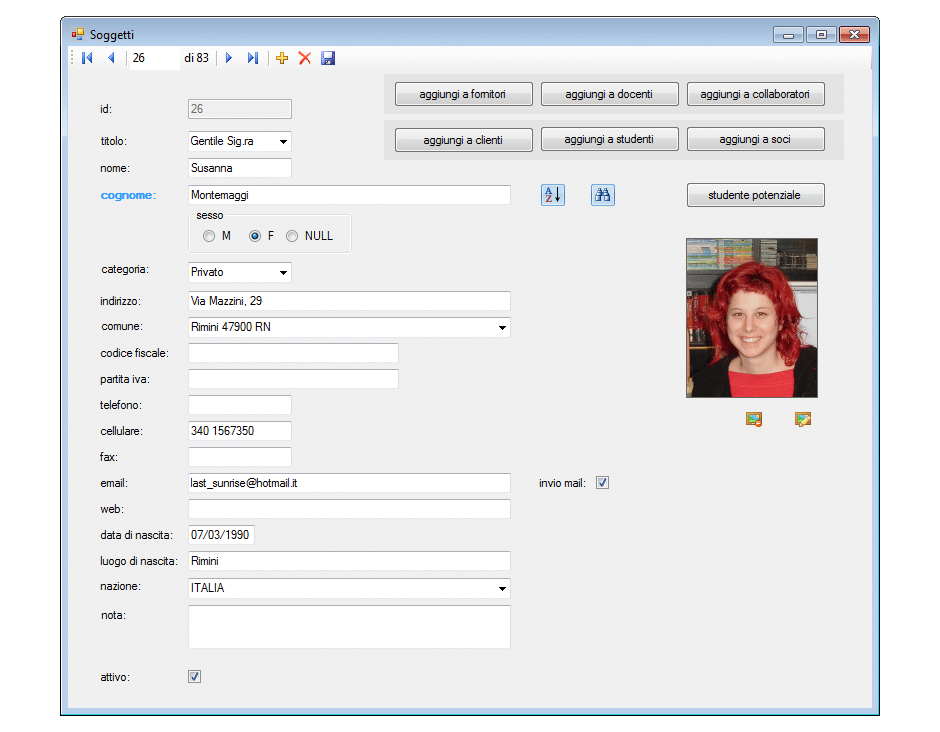Image resolution: width=940 pixels, height=732 pixels.
Task: Open search with binoculars icon
Action: [602, 195]
